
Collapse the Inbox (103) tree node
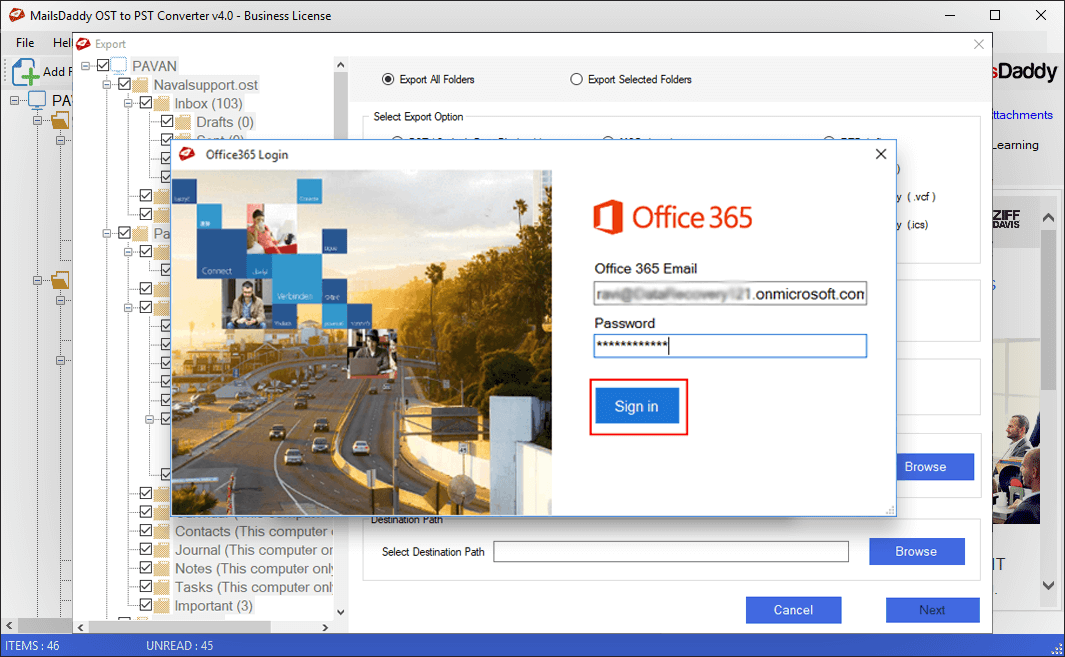(x=128, y=103)
